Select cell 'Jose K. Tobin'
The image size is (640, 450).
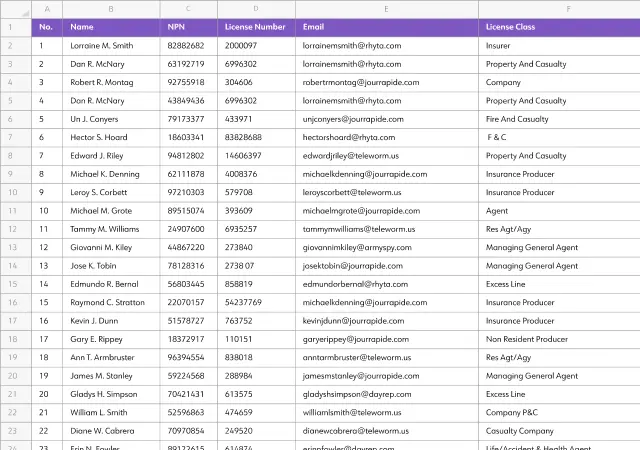tap(111, 266)
